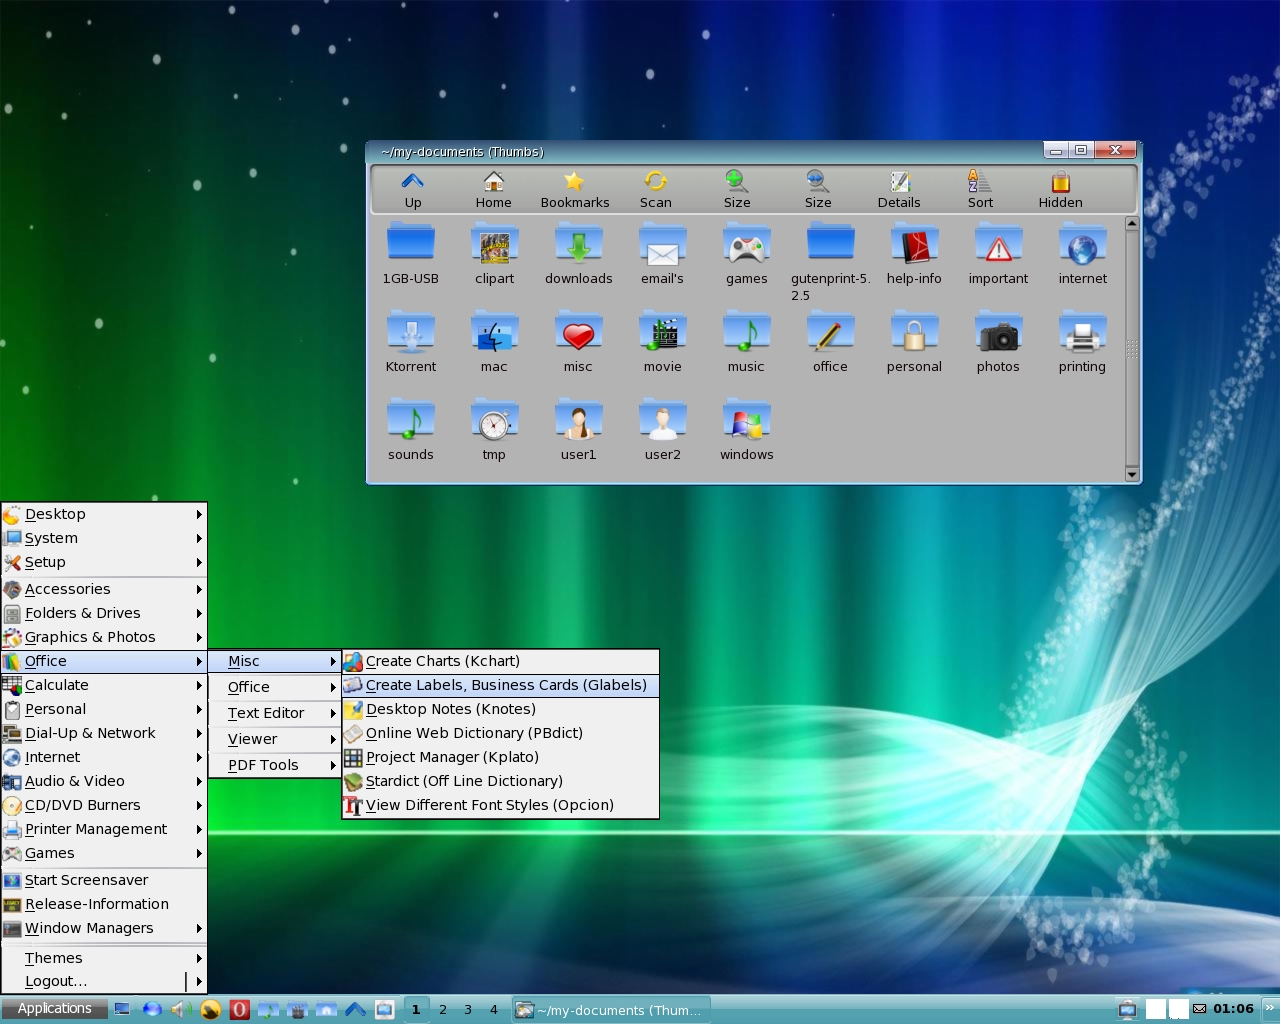This screenshot has width=1280, height=1024.
Task: Expand the Audio & Video submenu
Action: click(x=104, y=781)
